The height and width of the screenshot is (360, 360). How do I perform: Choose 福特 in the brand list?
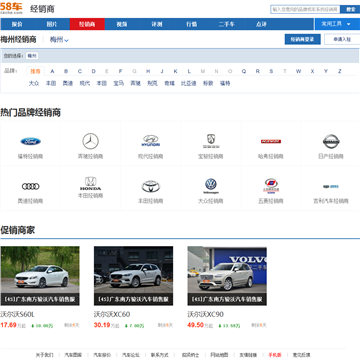(x=225, y=83)
